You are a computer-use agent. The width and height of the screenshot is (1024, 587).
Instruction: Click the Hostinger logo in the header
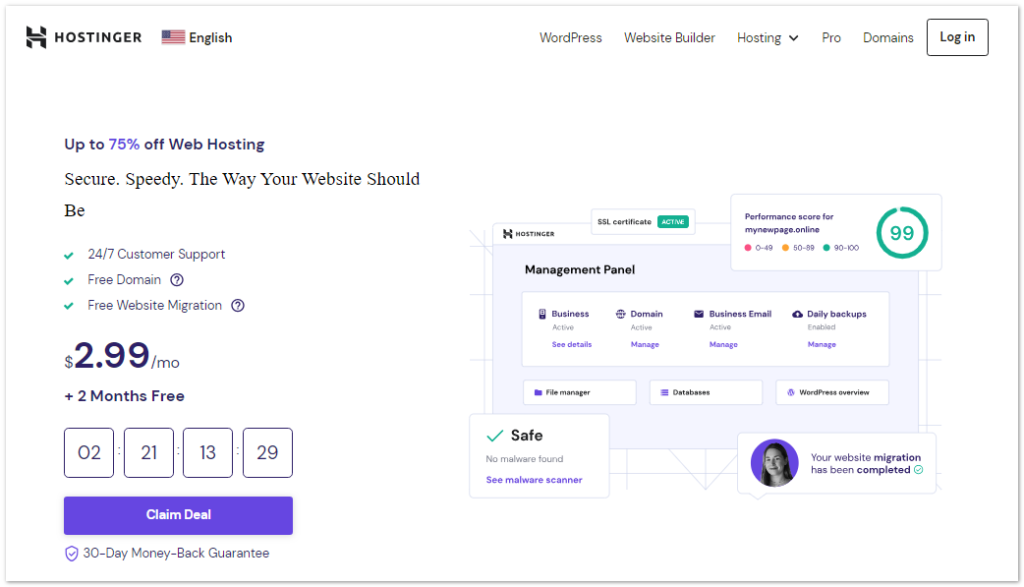(83, 37)
